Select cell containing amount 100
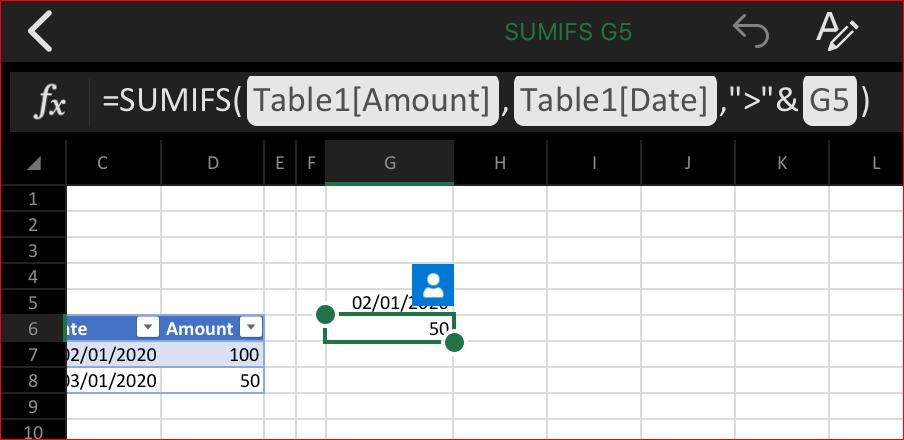 (213, 355)
